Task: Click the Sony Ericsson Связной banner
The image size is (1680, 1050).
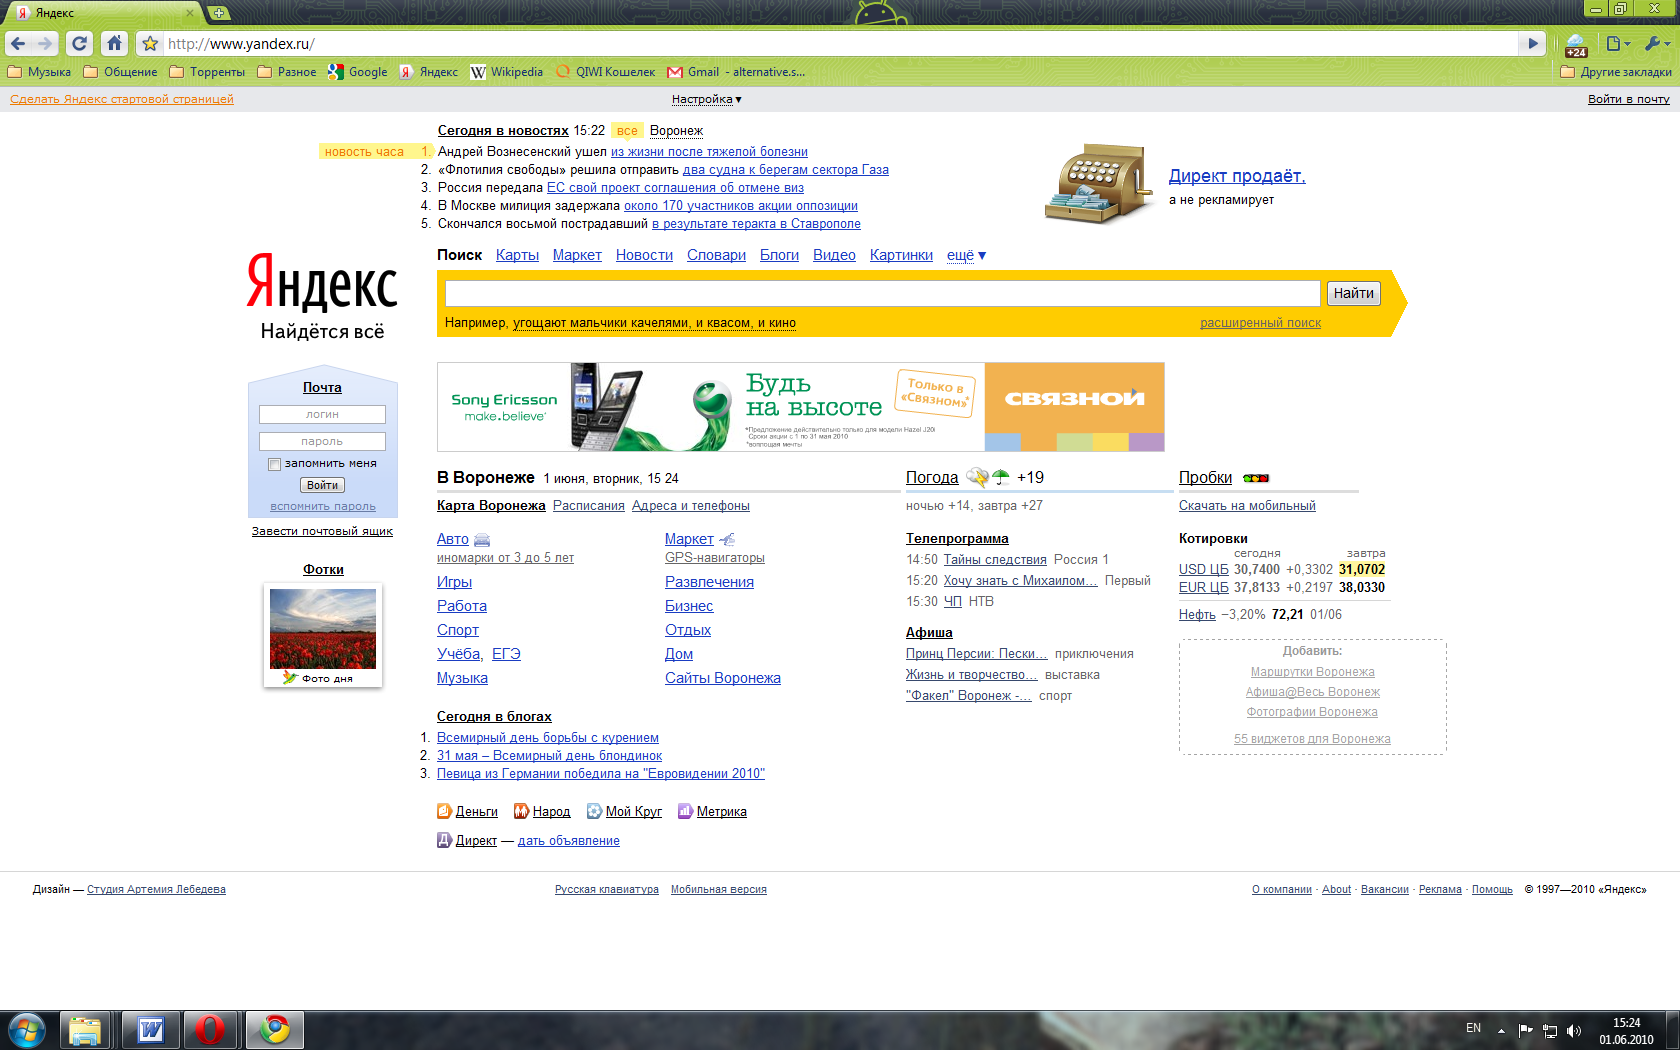Action: pos(801,407)
